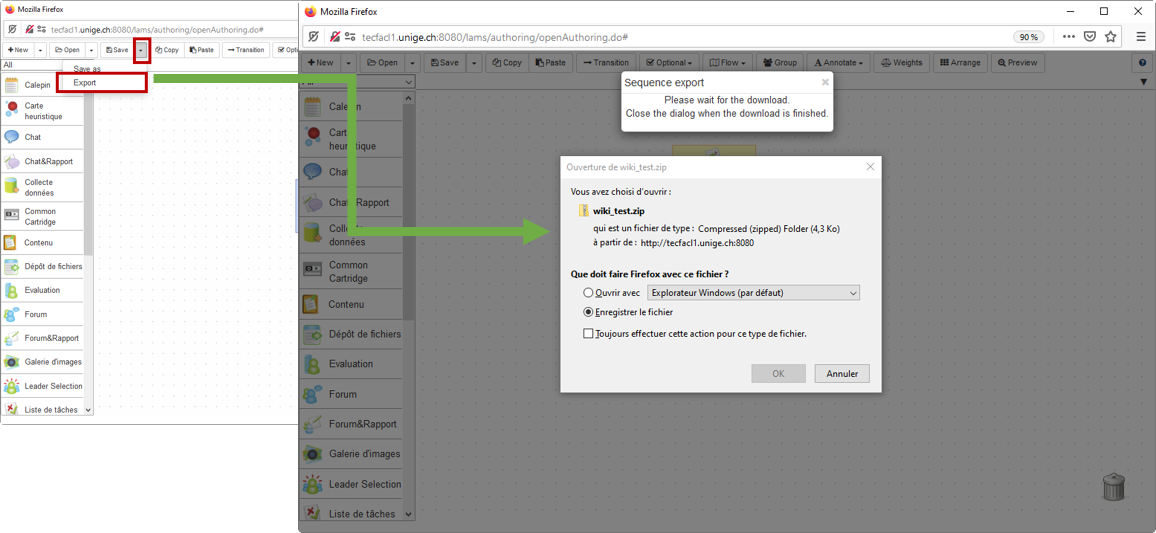Choose 'Save as' from the Save menu
Image resolution: width=1156 pixels, height=533 pixels.
[x=87, y=69]
